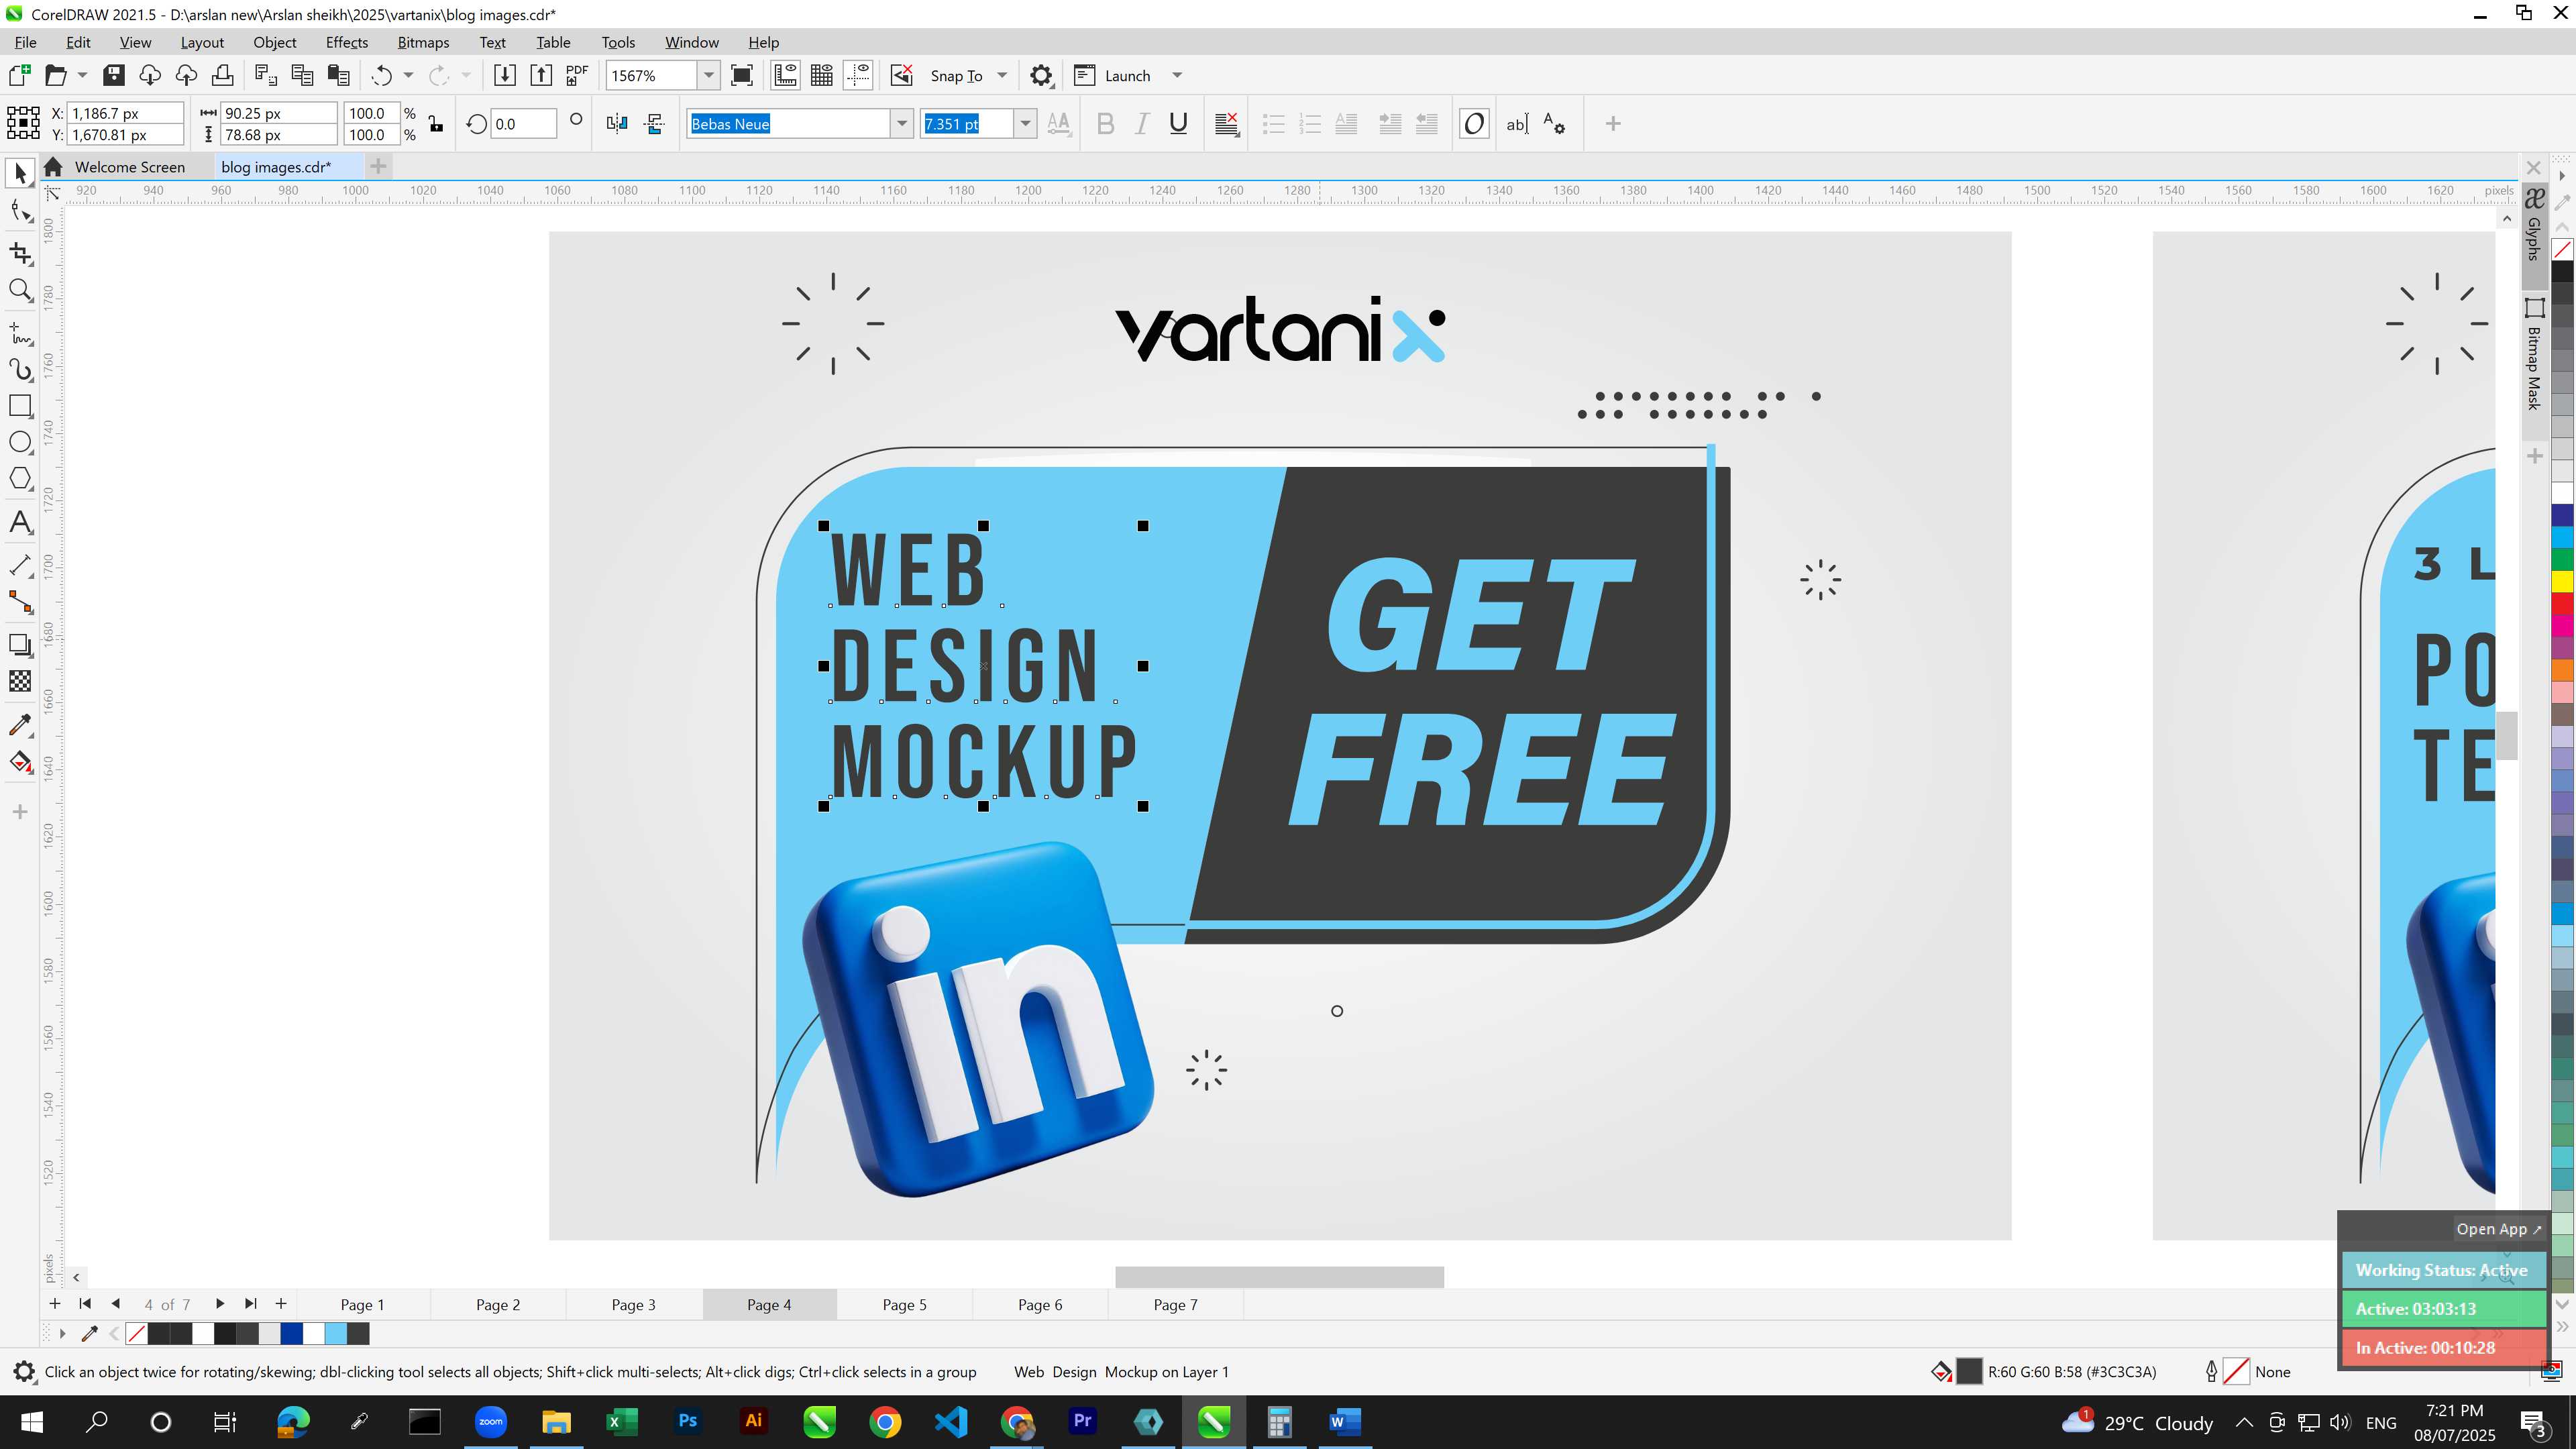2576x1449 pixels.
Task: Click the Export icon
Action: 541,75
